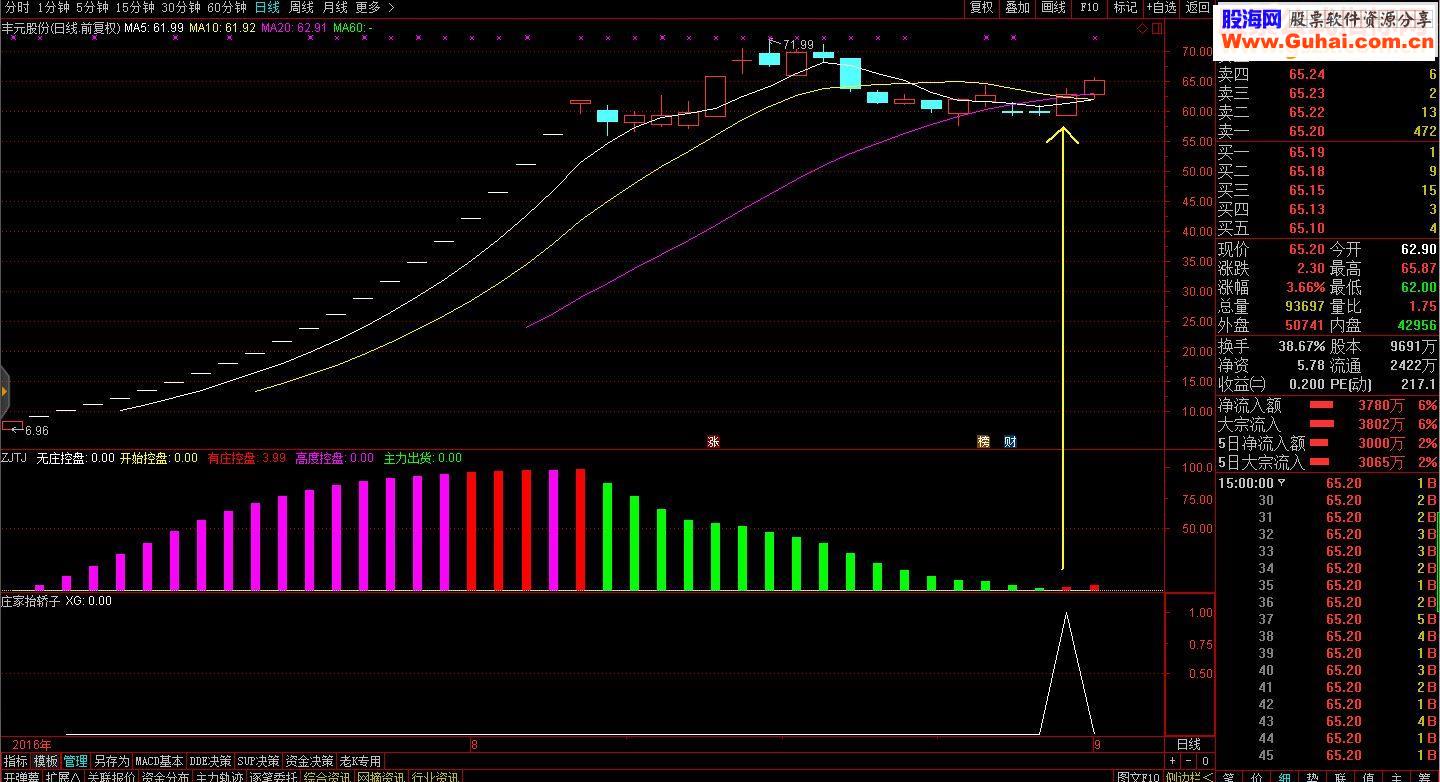Select the 30分钟 period
This screenshot has width=1440, height=782.
pyautogui.click(x=181, y=7)
